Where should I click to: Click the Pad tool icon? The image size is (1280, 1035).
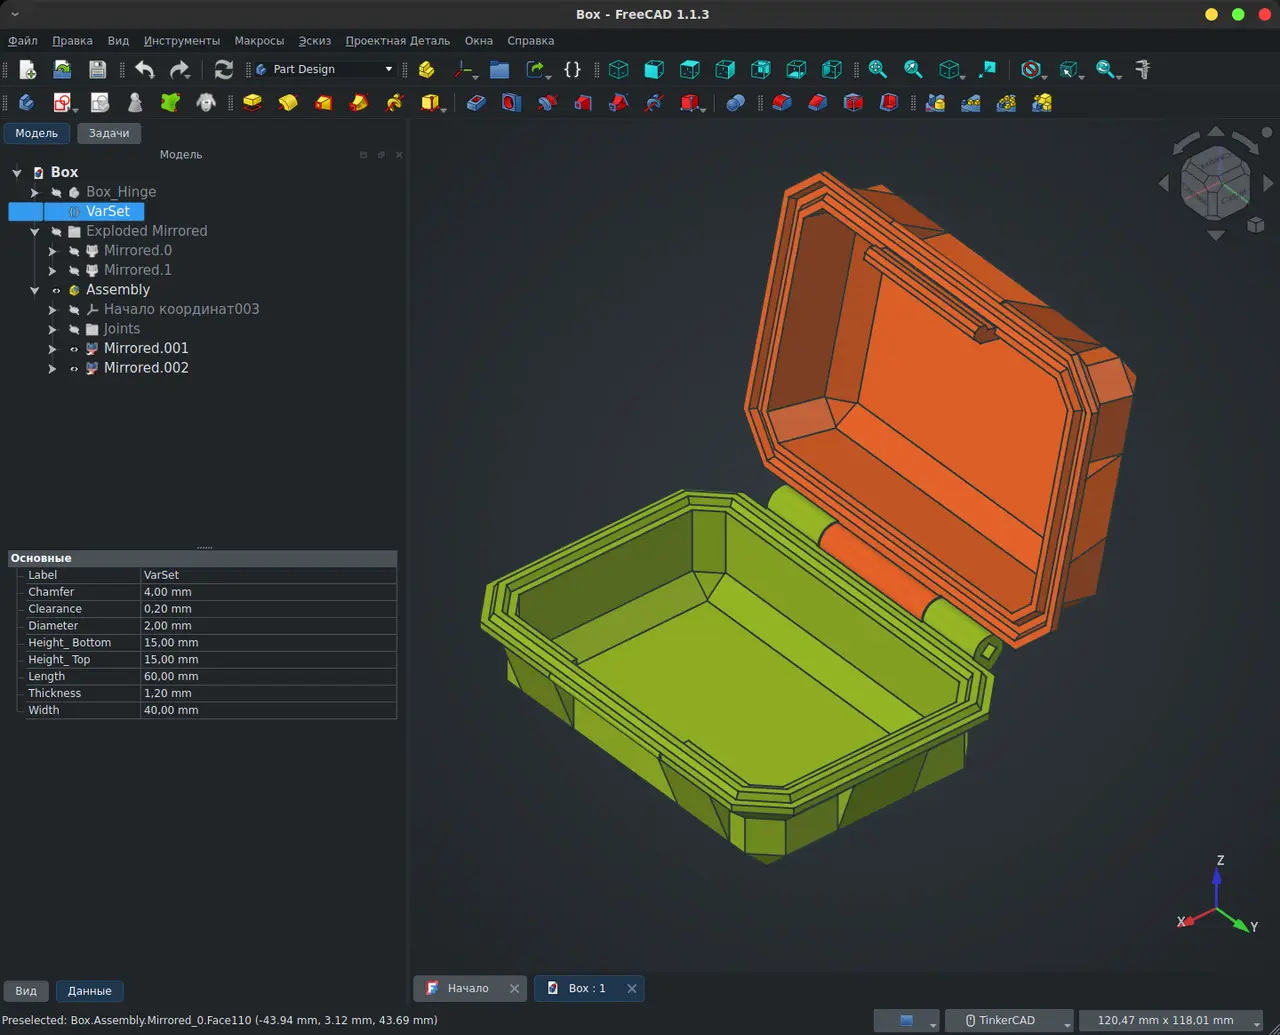pos(252,102)
